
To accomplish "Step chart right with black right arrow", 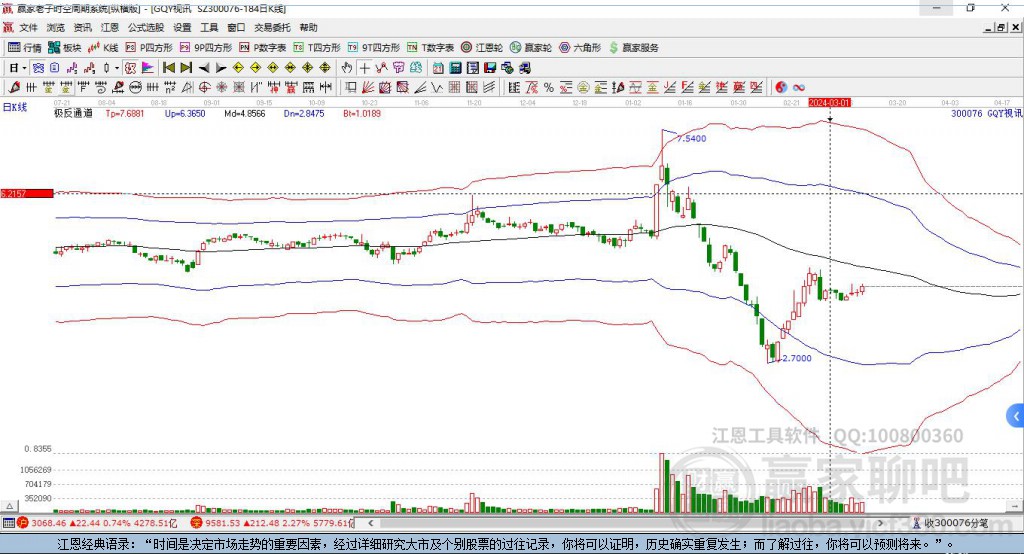I will click(x=221, y=68).
